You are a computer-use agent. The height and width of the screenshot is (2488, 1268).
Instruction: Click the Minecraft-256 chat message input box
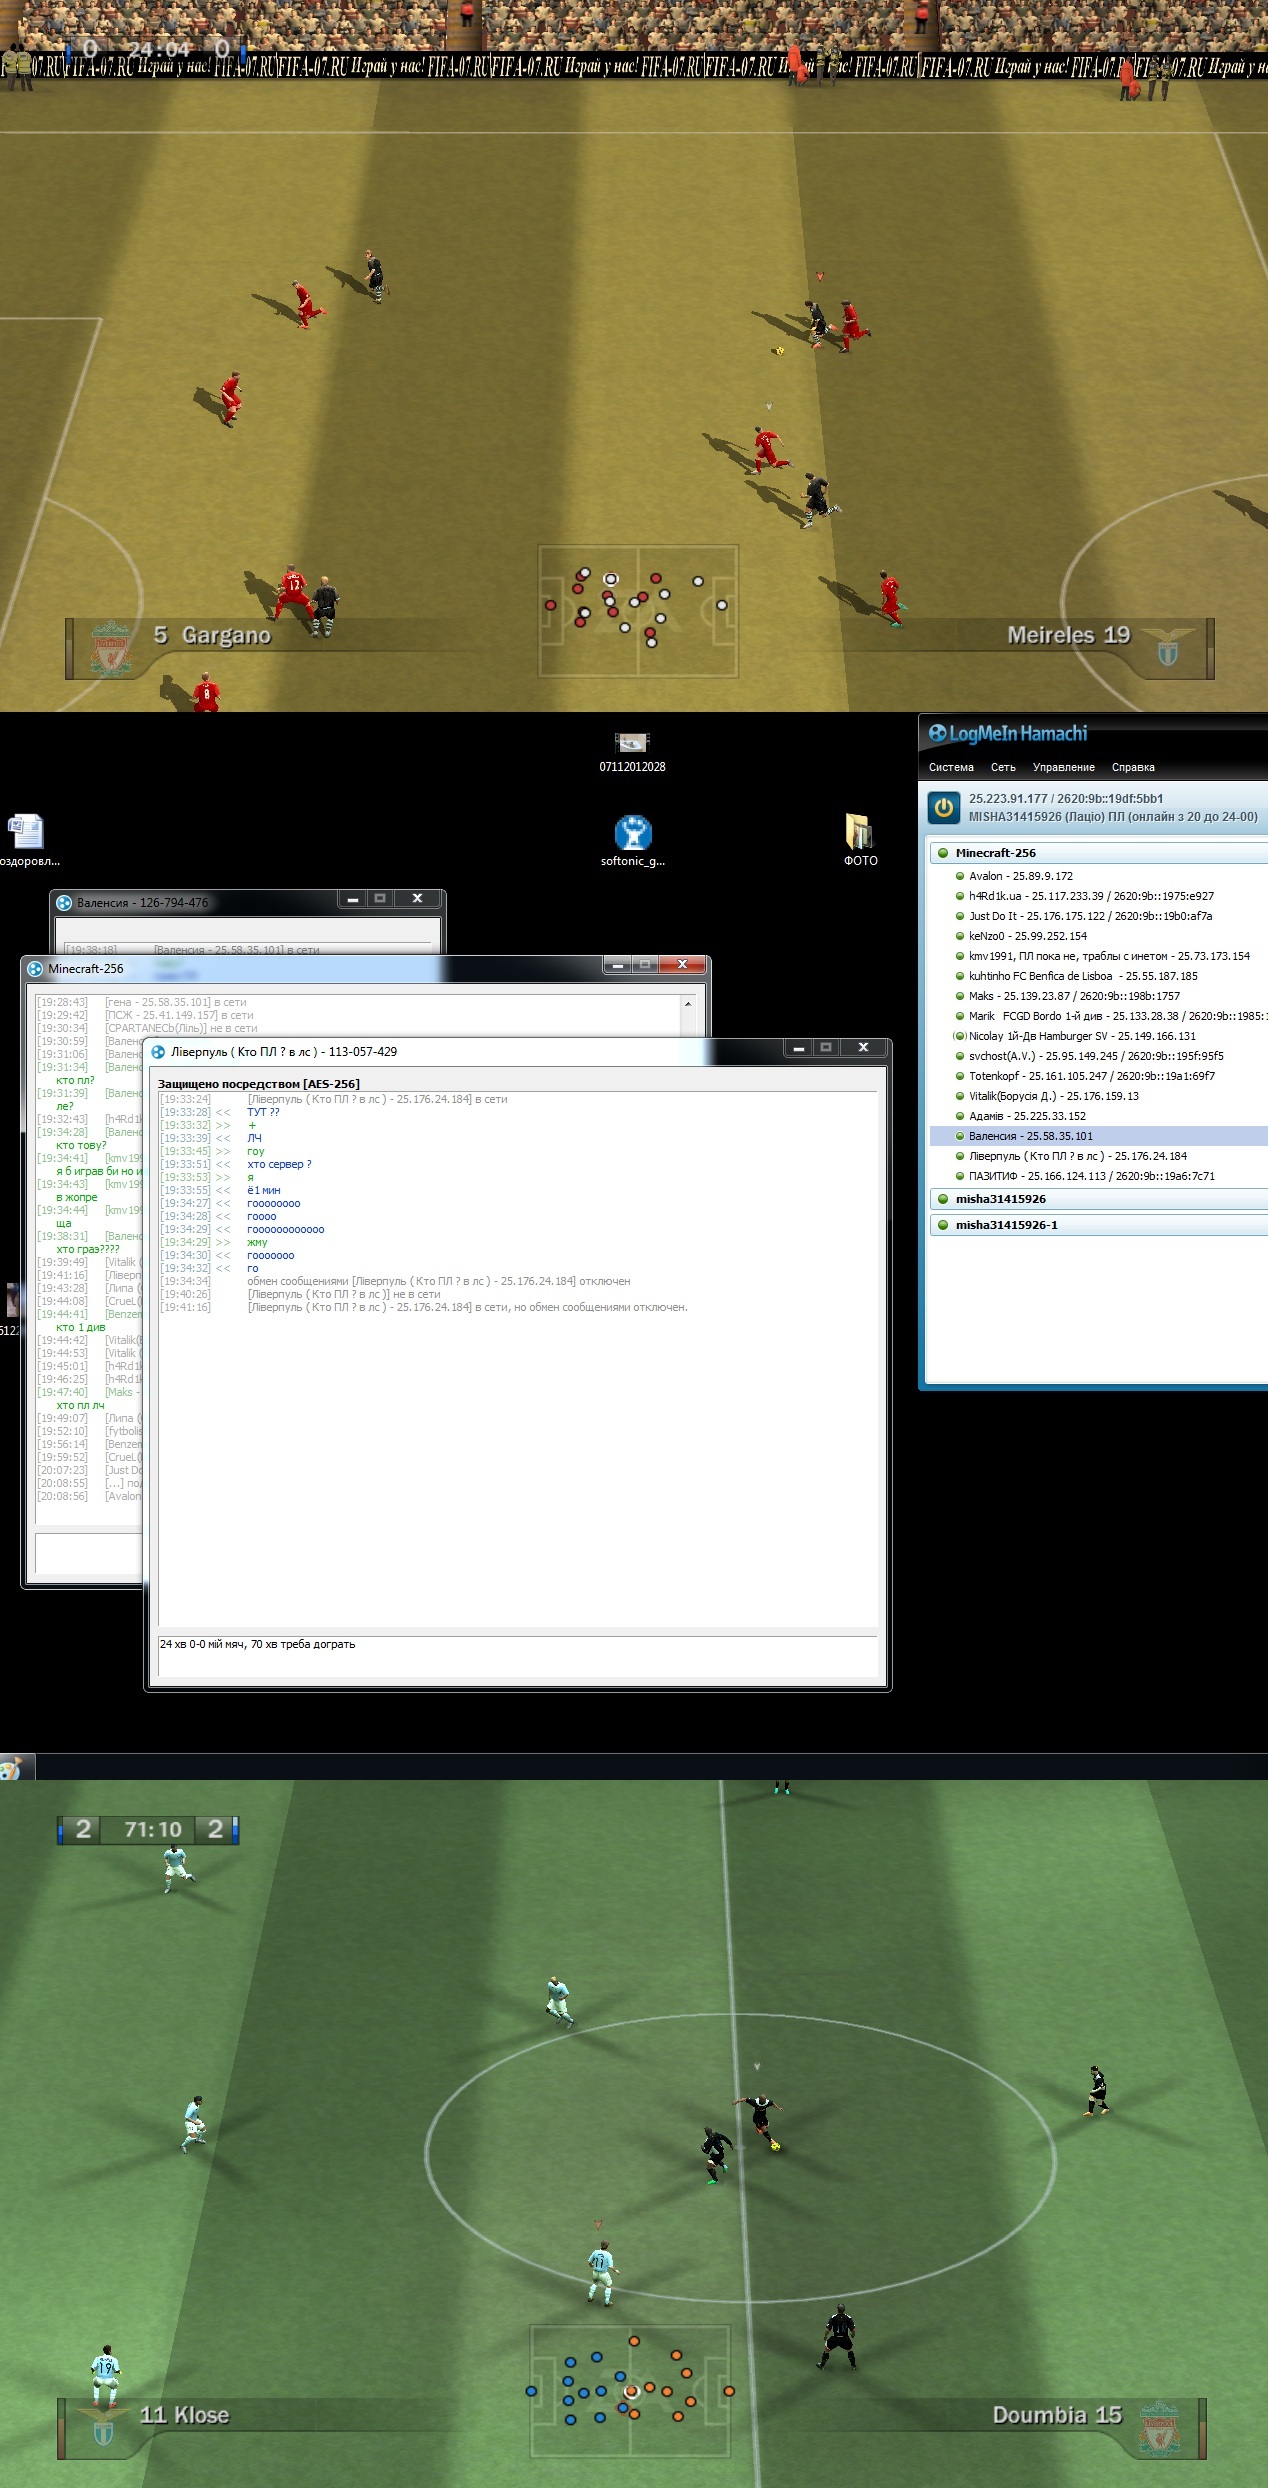[89, 1553]
